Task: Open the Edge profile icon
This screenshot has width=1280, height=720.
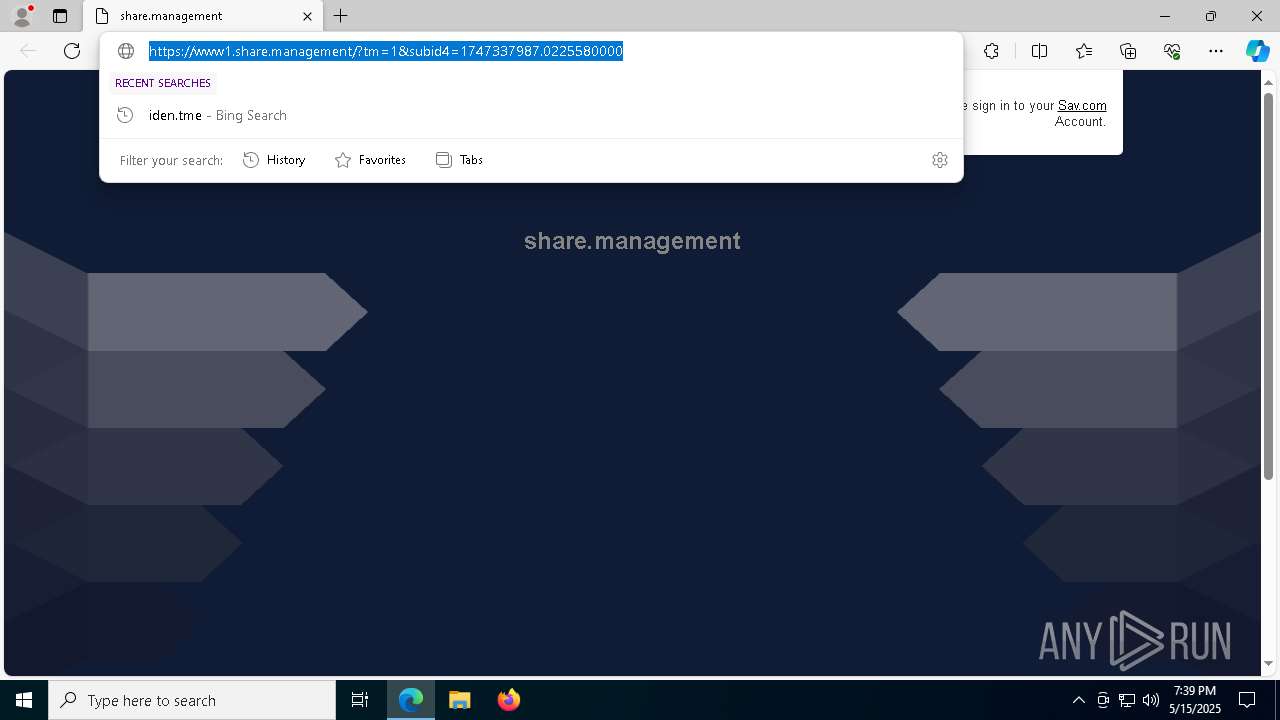Action: point(22,16)
